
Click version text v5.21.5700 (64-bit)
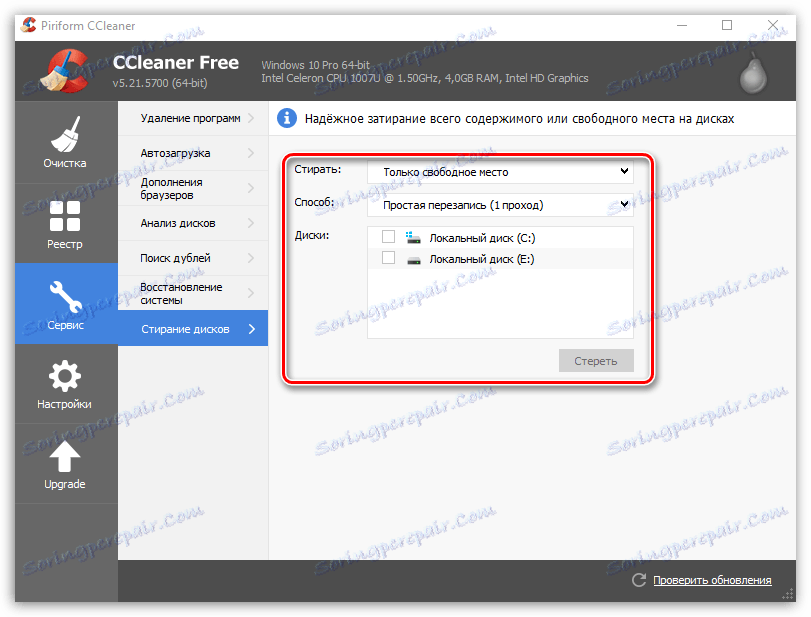160,83
